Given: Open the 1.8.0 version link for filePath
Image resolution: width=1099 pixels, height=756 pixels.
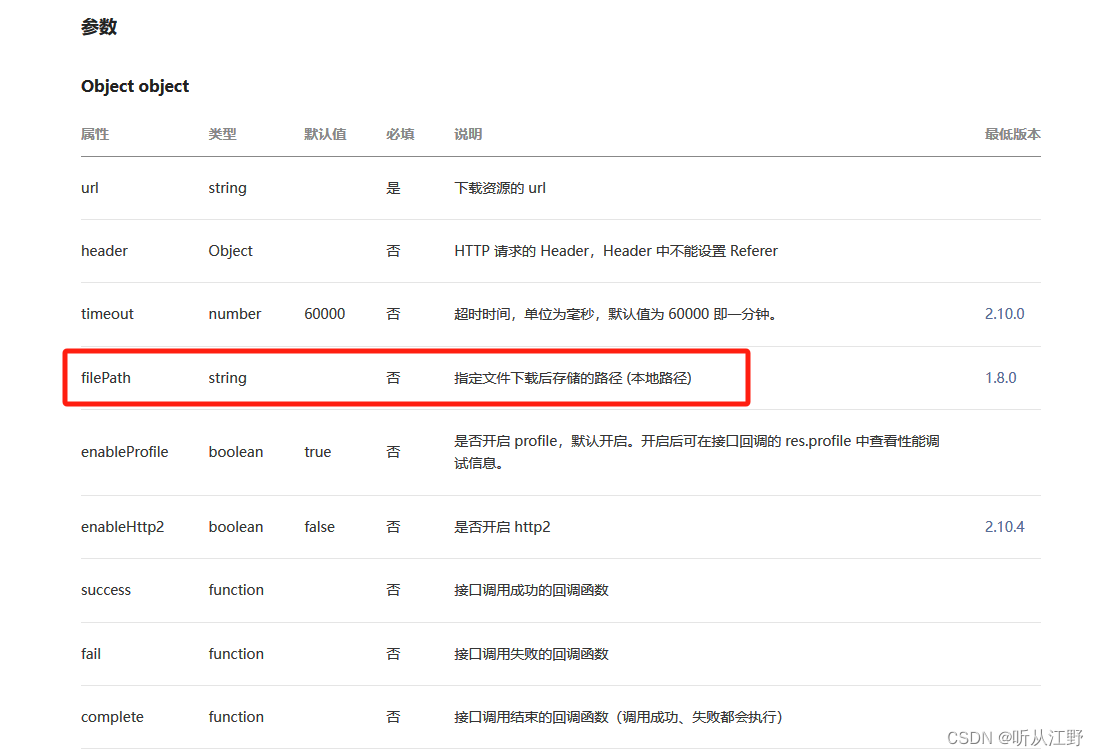Looking at the screenshot, I should pyautogui.click(x=1000, y=377).
